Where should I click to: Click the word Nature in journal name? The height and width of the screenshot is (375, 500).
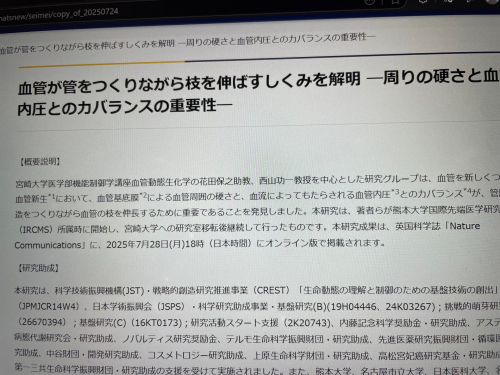465,226
